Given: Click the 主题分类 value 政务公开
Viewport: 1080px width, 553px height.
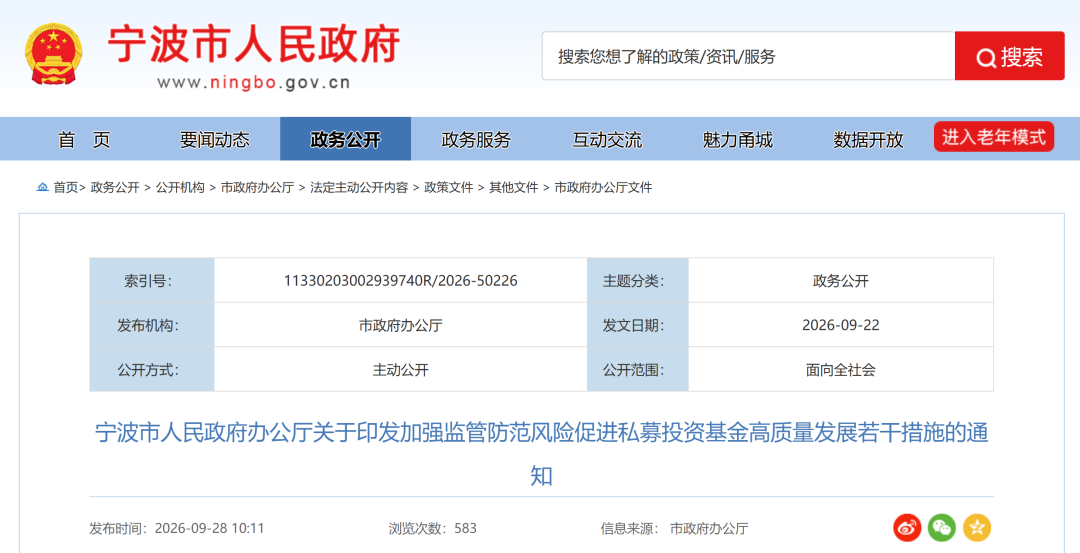Looking at the screenshot, I should [840, 281].
